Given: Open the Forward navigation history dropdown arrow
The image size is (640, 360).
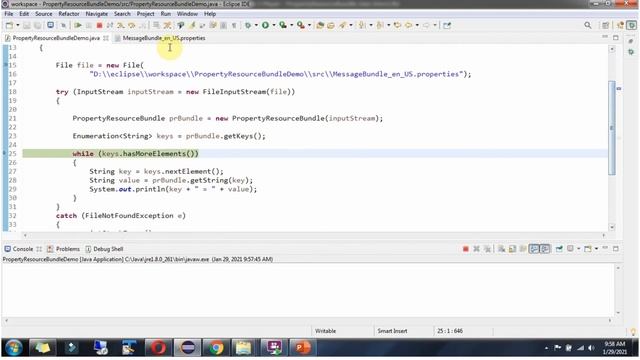Looking at the screenshot, I should pyautogui.click(x=435, y=25).
